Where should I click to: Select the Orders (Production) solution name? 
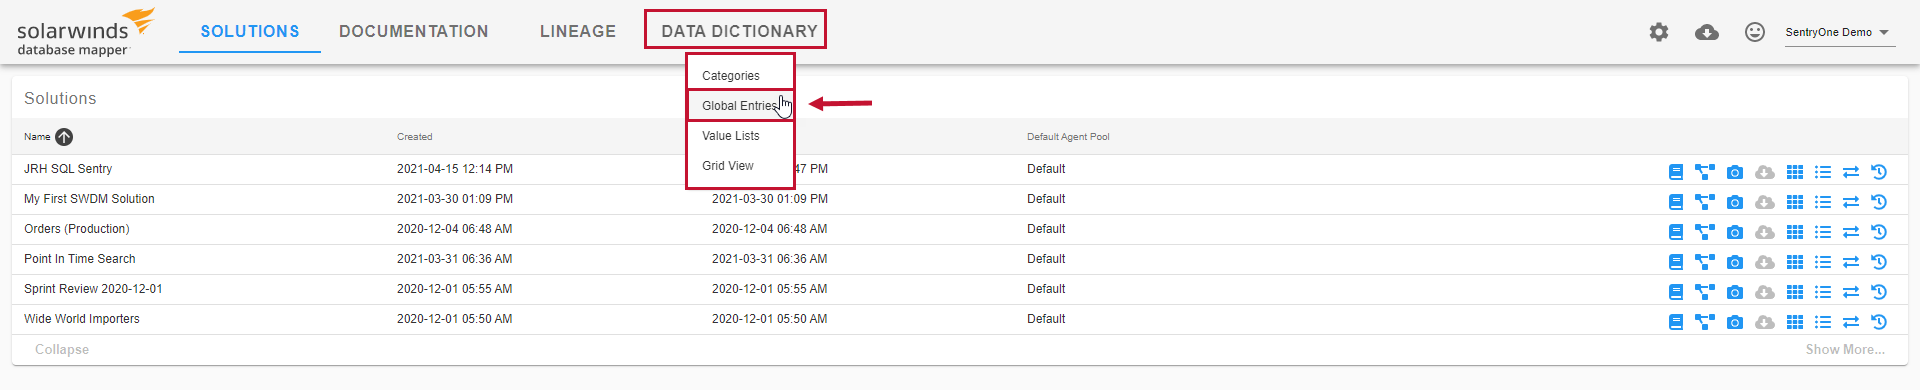[x=77, y=229]
